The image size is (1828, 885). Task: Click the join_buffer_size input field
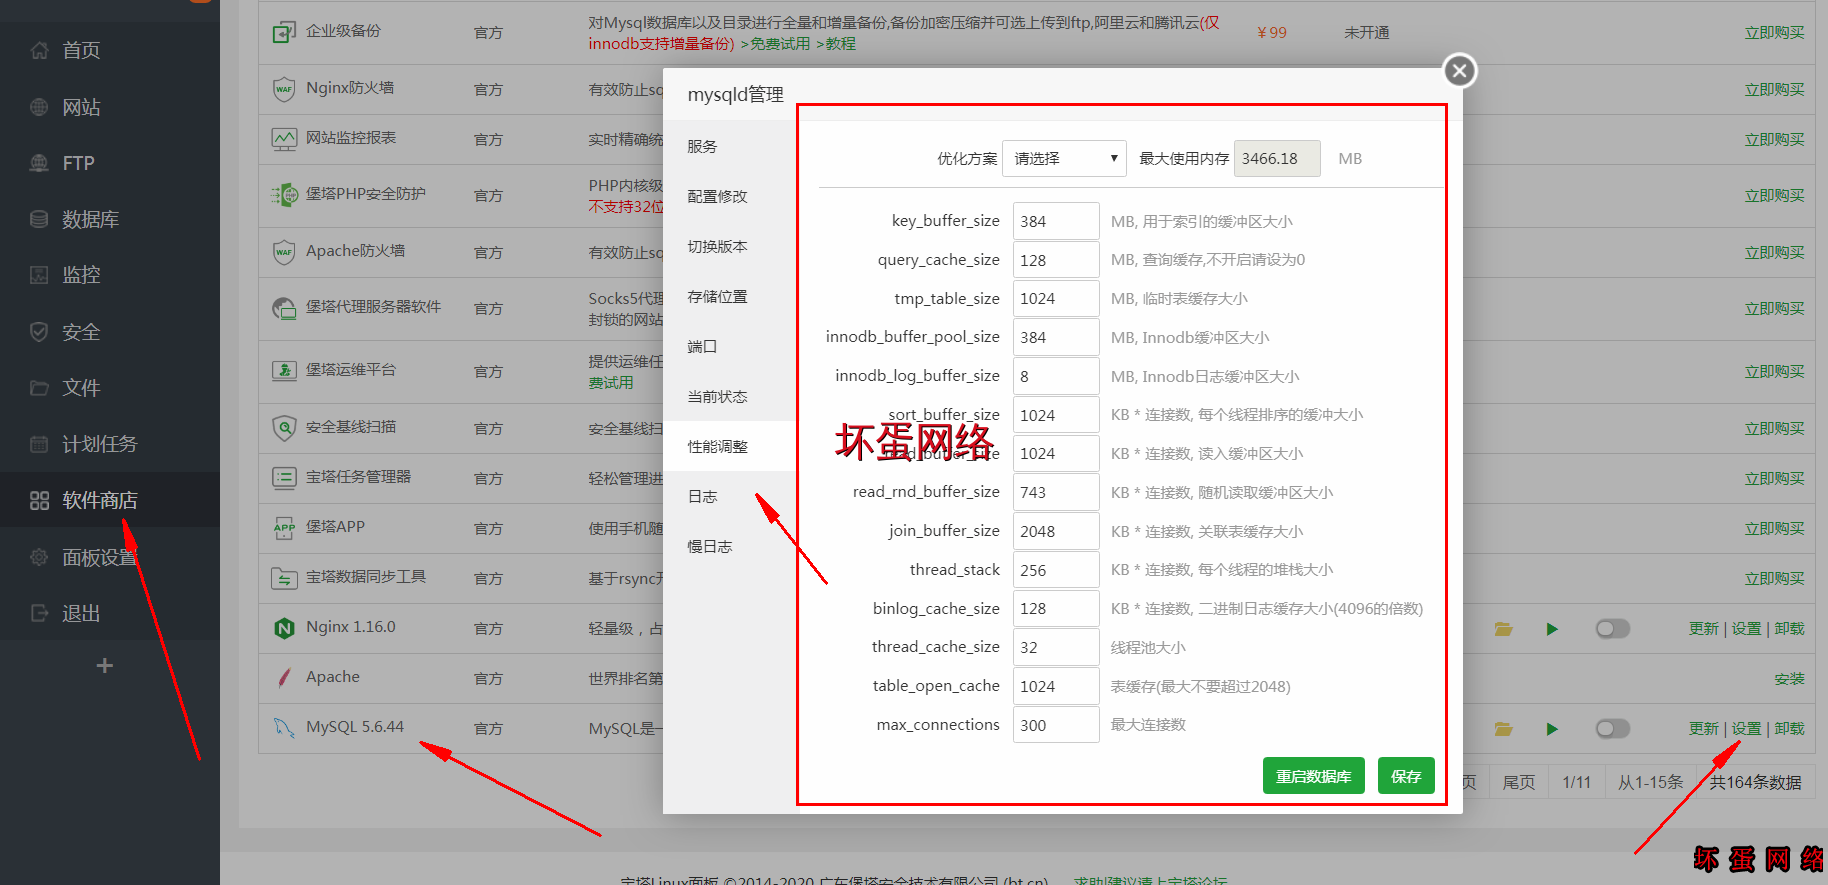pyautogui.click(x=1056, y=531)
